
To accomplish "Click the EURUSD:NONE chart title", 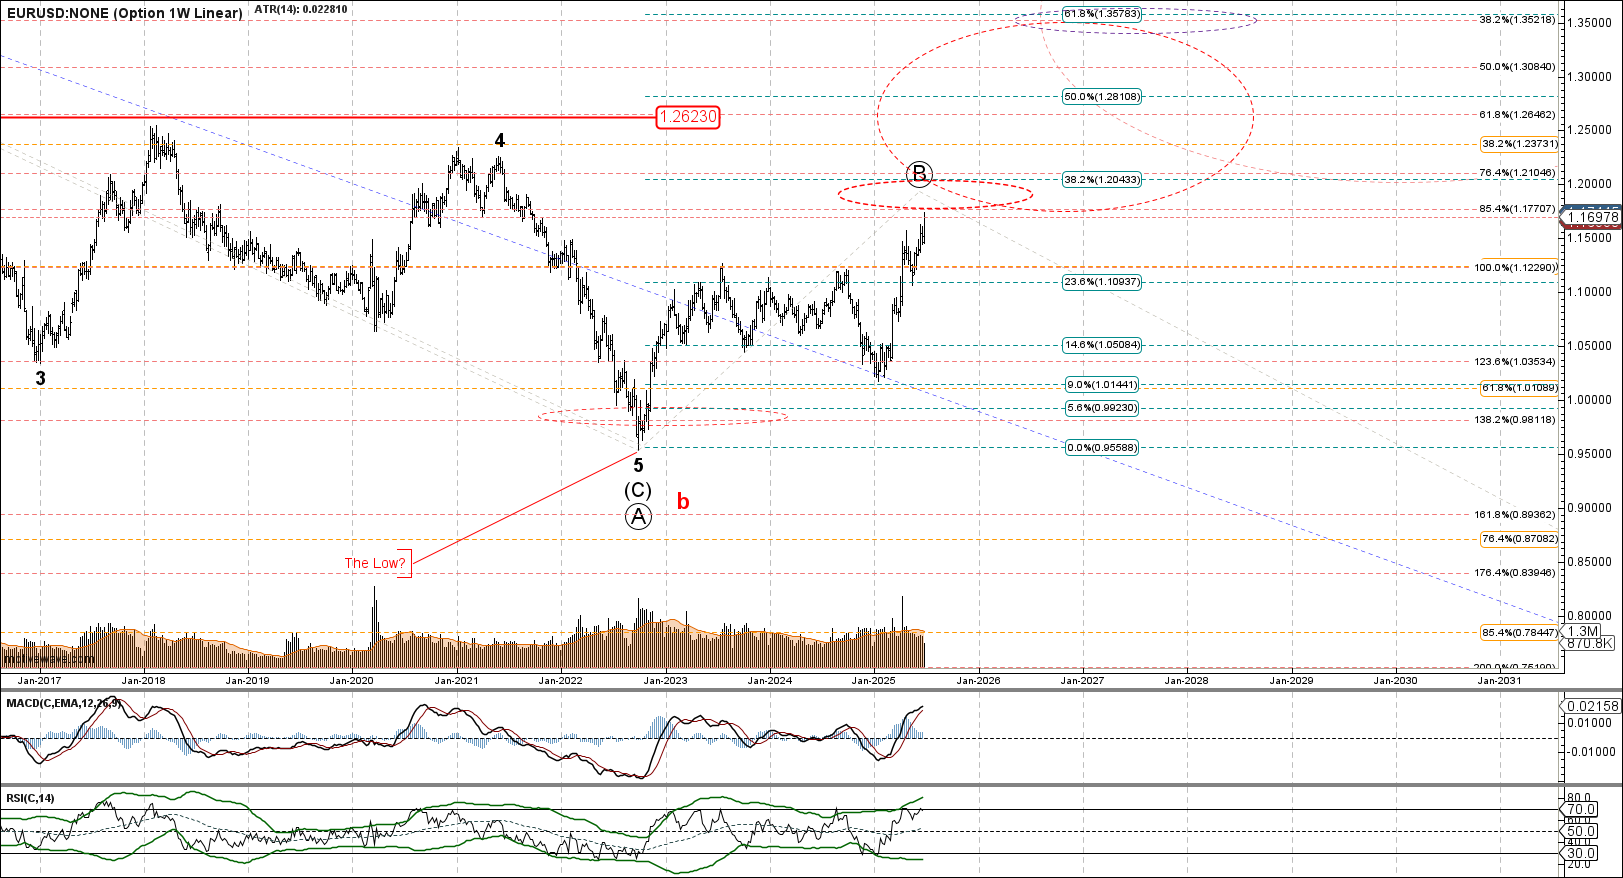I will [124, 13].
